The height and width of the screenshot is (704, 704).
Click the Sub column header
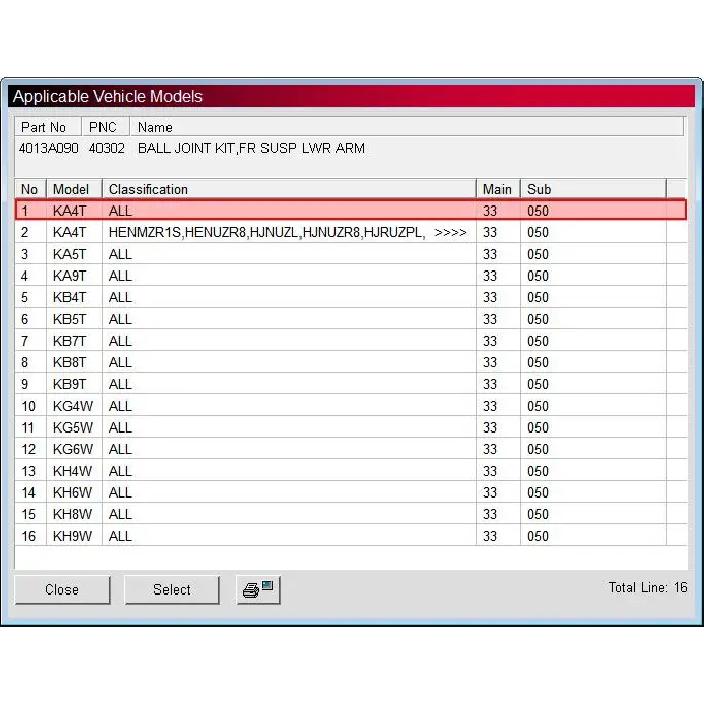[x=593, y=189]
